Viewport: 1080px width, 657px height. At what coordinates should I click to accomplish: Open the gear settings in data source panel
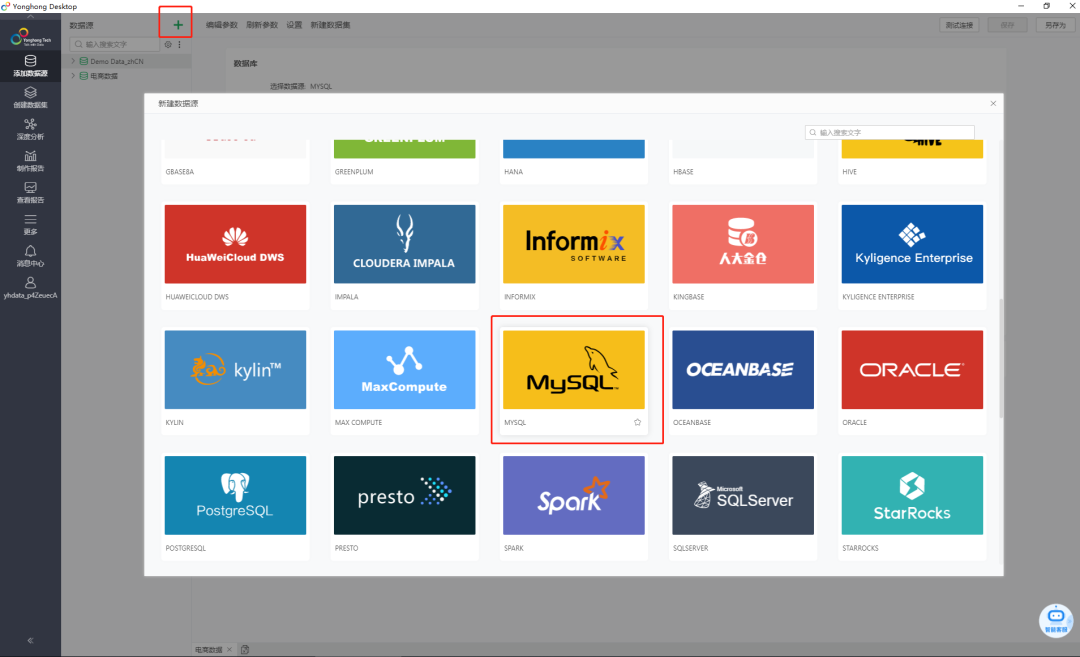coord(167,44)
